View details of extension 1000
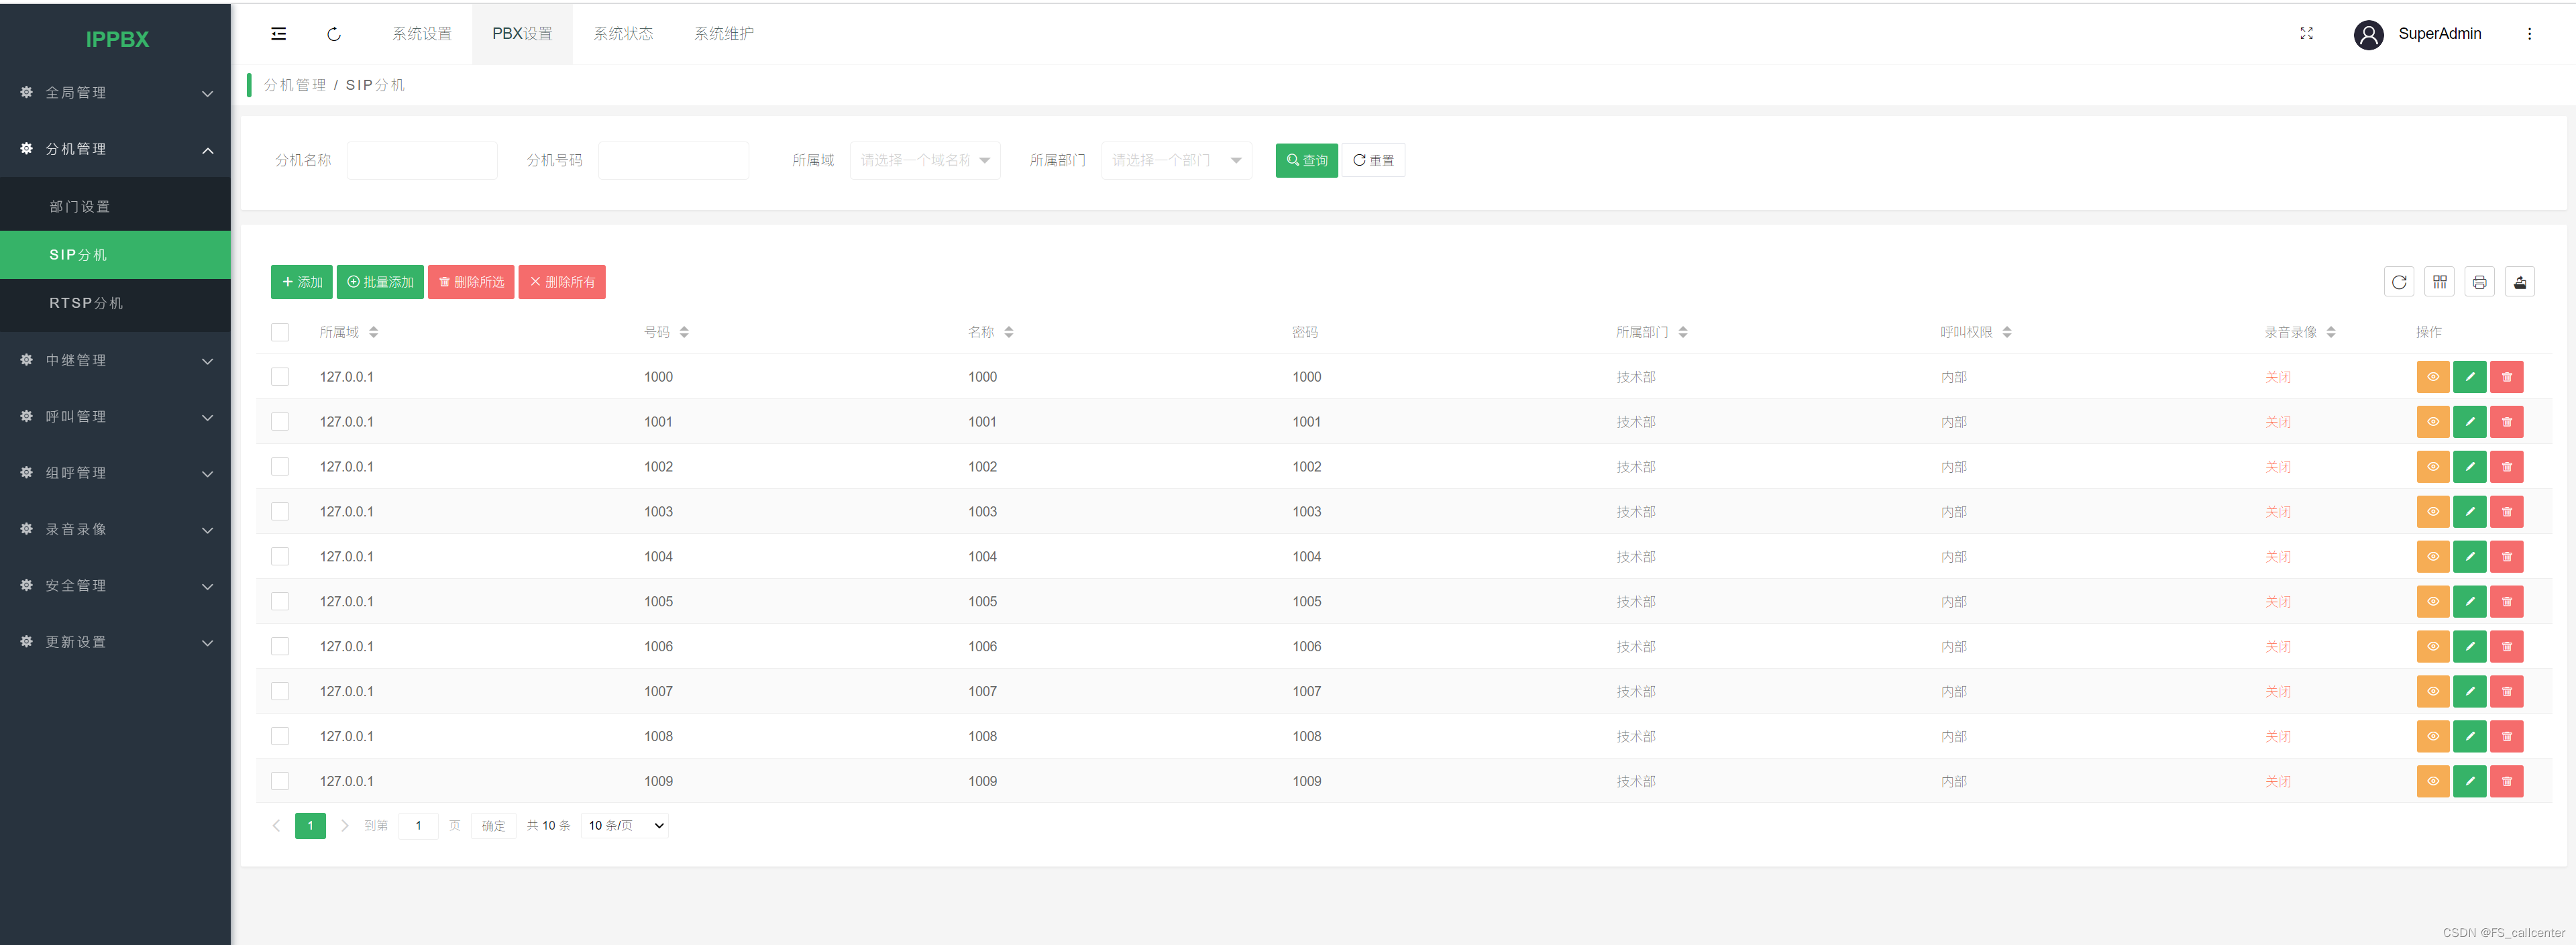This screenshot has width=2576, height=945. coord(2432,377)
